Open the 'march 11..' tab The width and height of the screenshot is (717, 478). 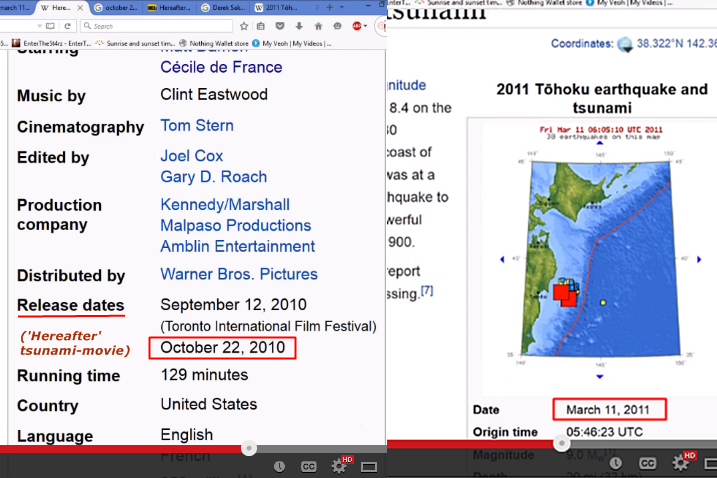15,7
